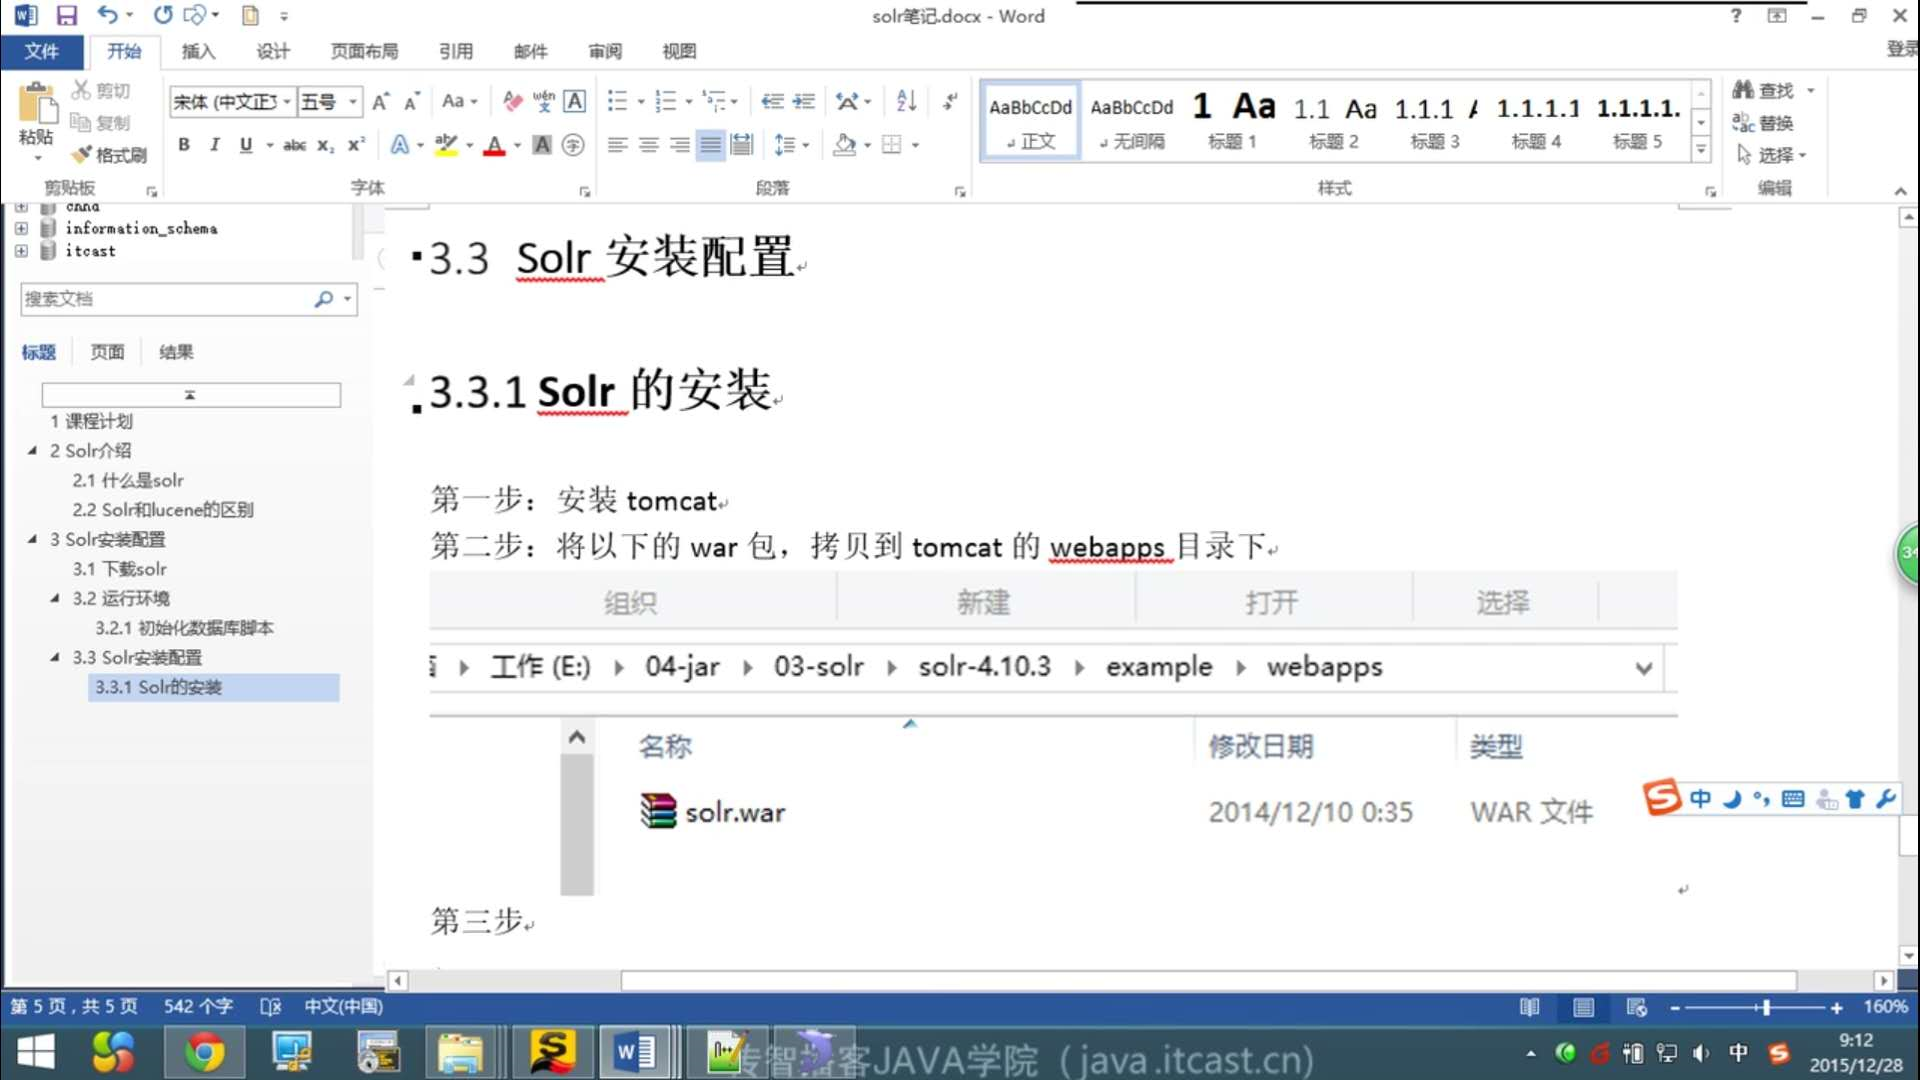Click the 160% zoom level
The height and width of the screenshot is (1080, 1920).
1885,1007
